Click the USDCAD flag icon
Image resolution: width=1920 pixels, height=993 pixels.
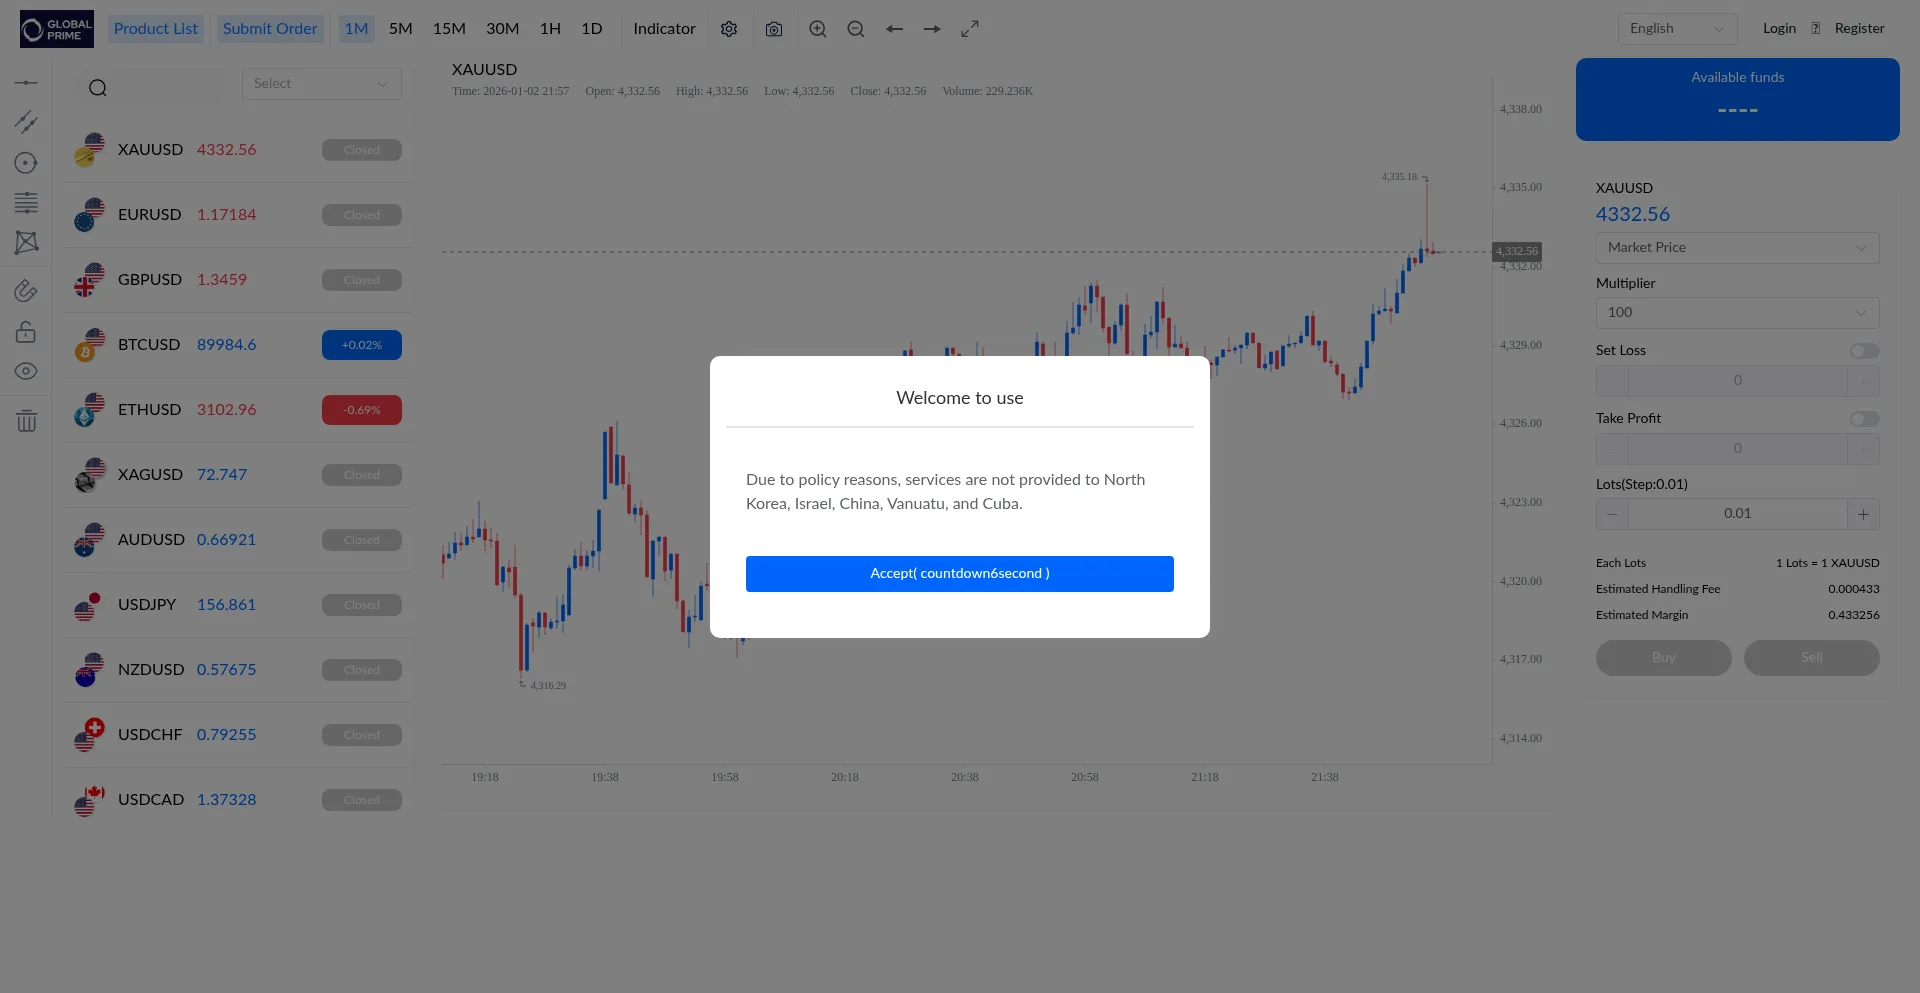tap(89, 800)
